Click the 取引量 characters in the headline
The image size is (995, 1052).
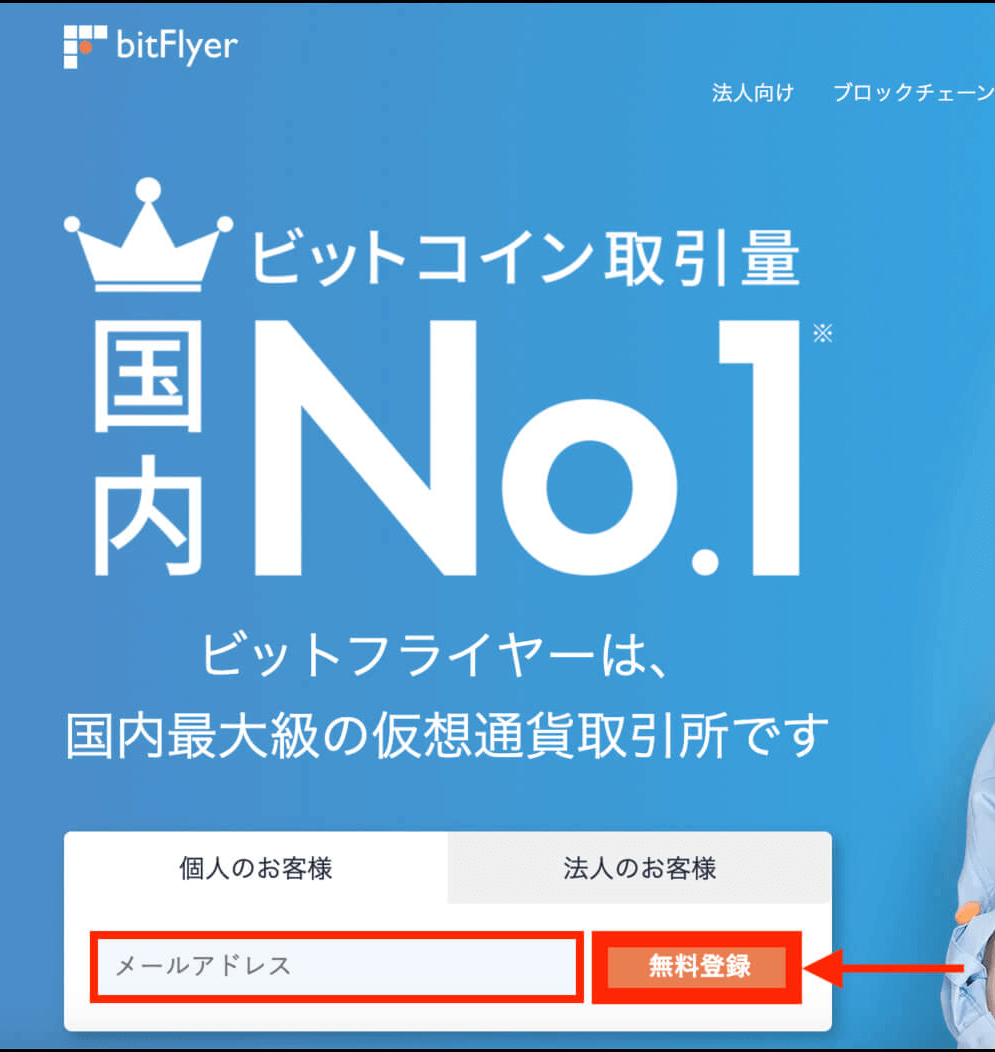[702, 258]
